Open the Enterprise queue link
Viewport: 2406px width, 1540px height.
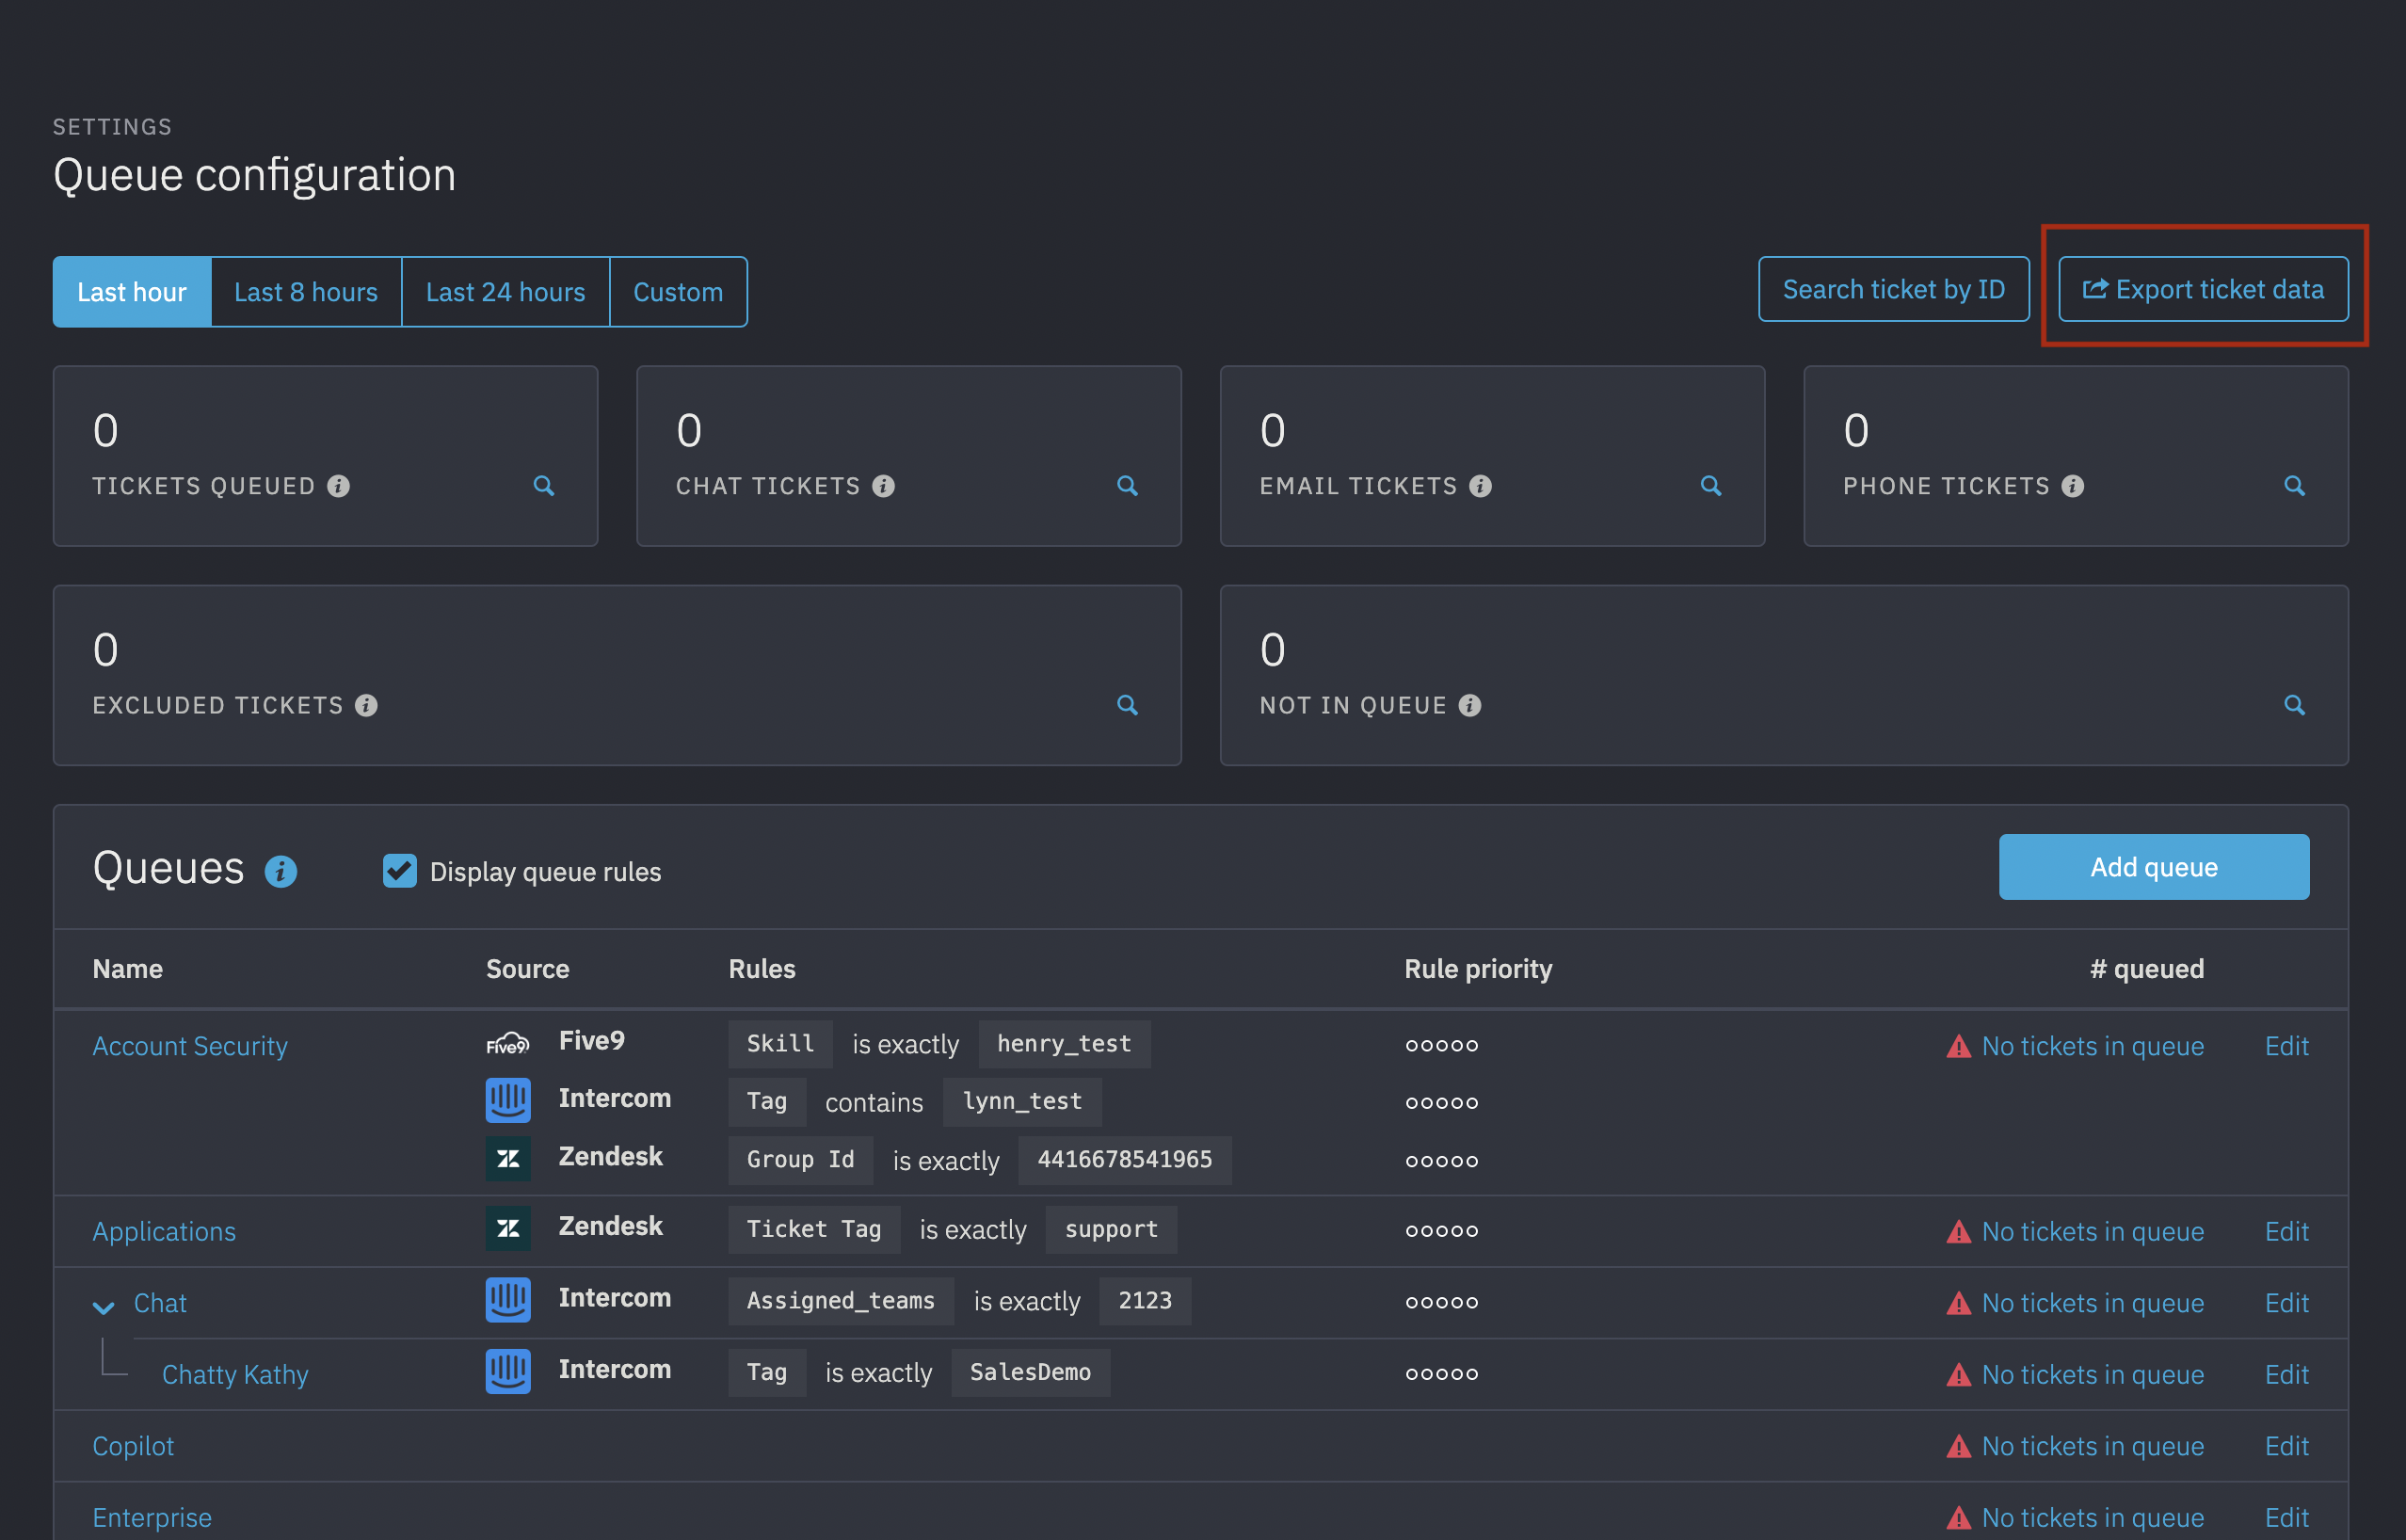click(152, 1518)
